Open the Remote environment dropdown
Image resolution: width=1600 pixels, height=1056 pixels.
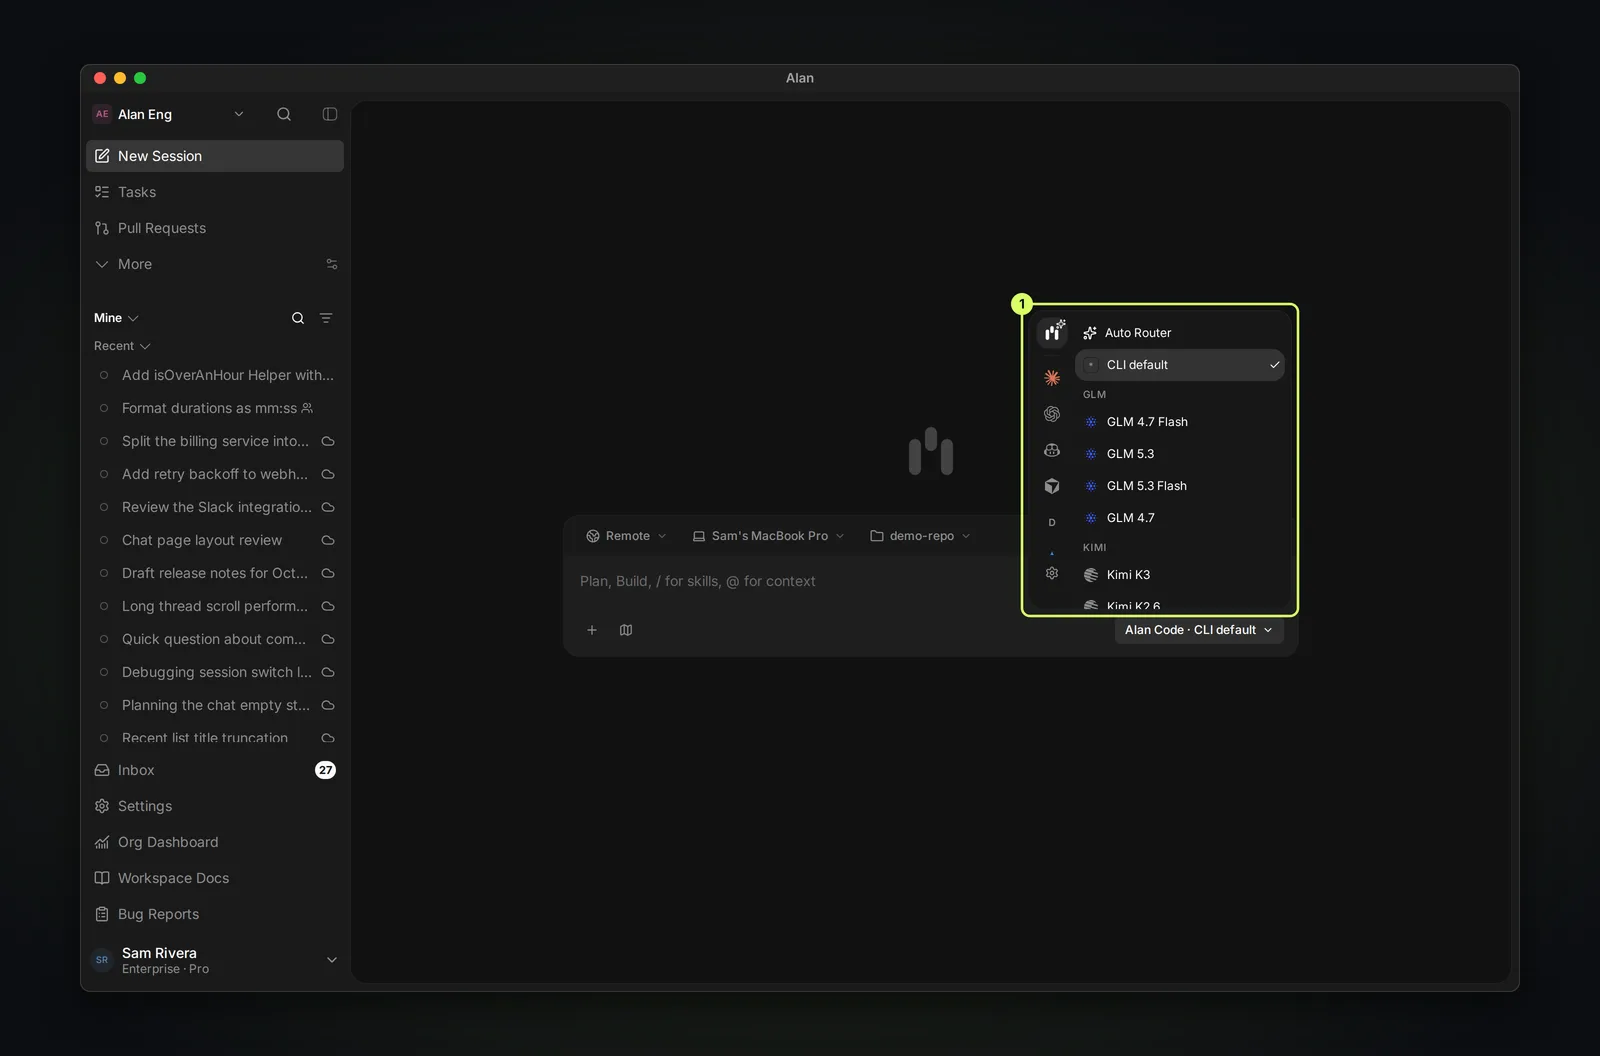pyautogui.click(x=626, y=536)
